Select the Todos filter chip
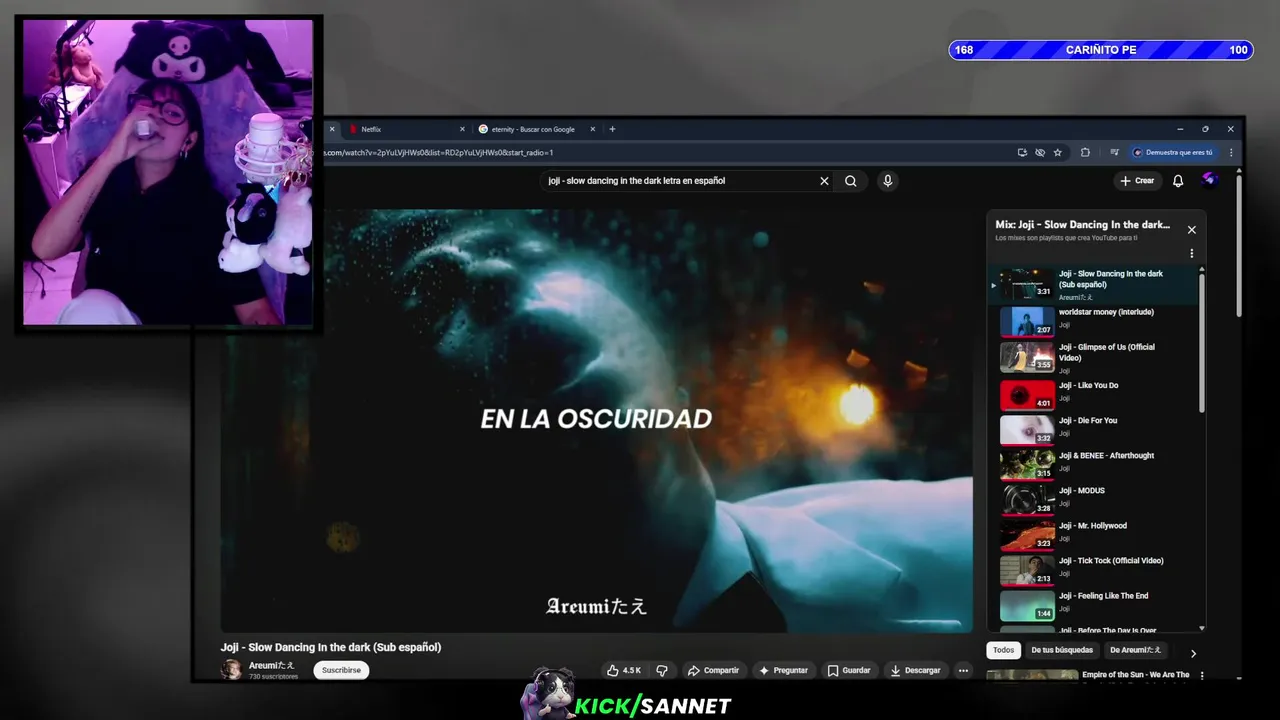 coord(1003,650)
